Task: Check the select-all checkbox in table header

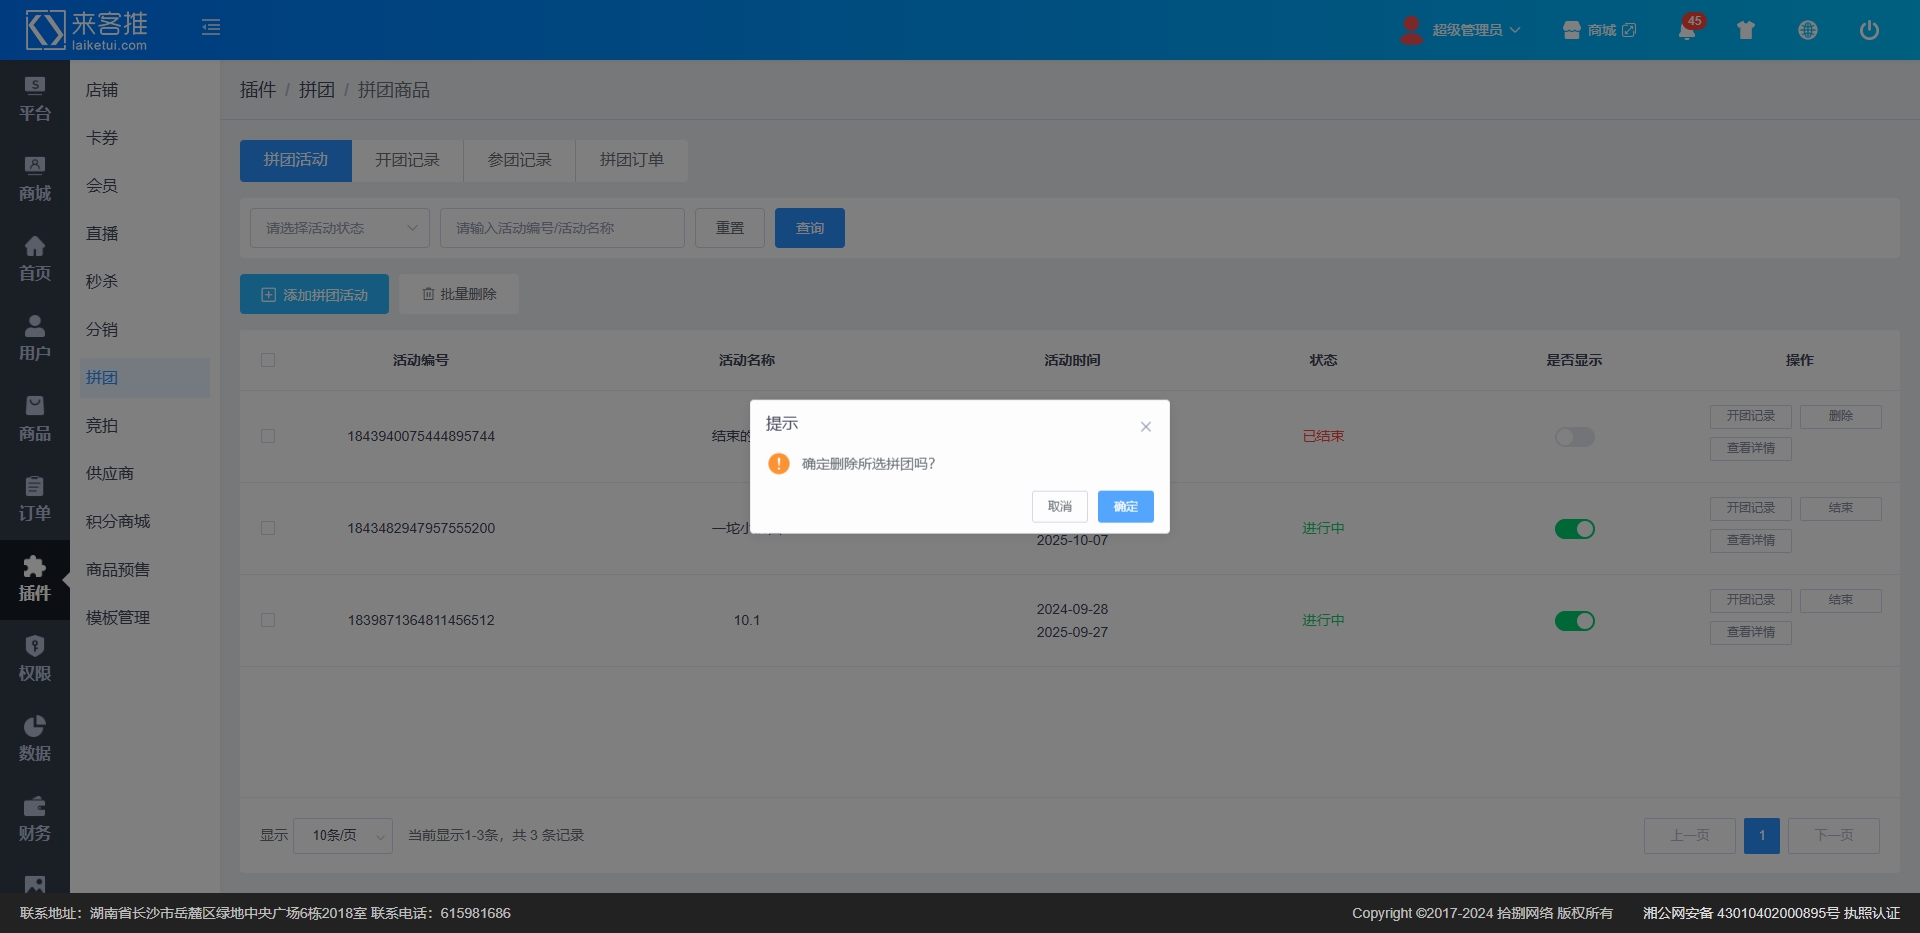Action: pyautogui.click(x=268, y=360)
